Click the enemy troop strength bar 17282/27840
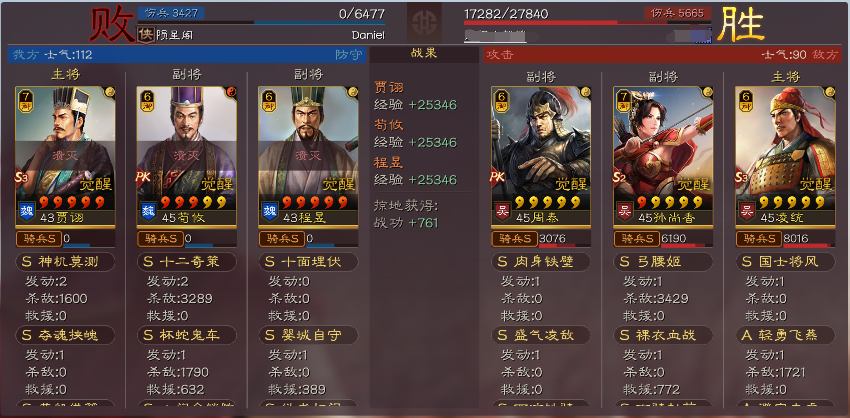850x418 pixels. pos(588,22)
